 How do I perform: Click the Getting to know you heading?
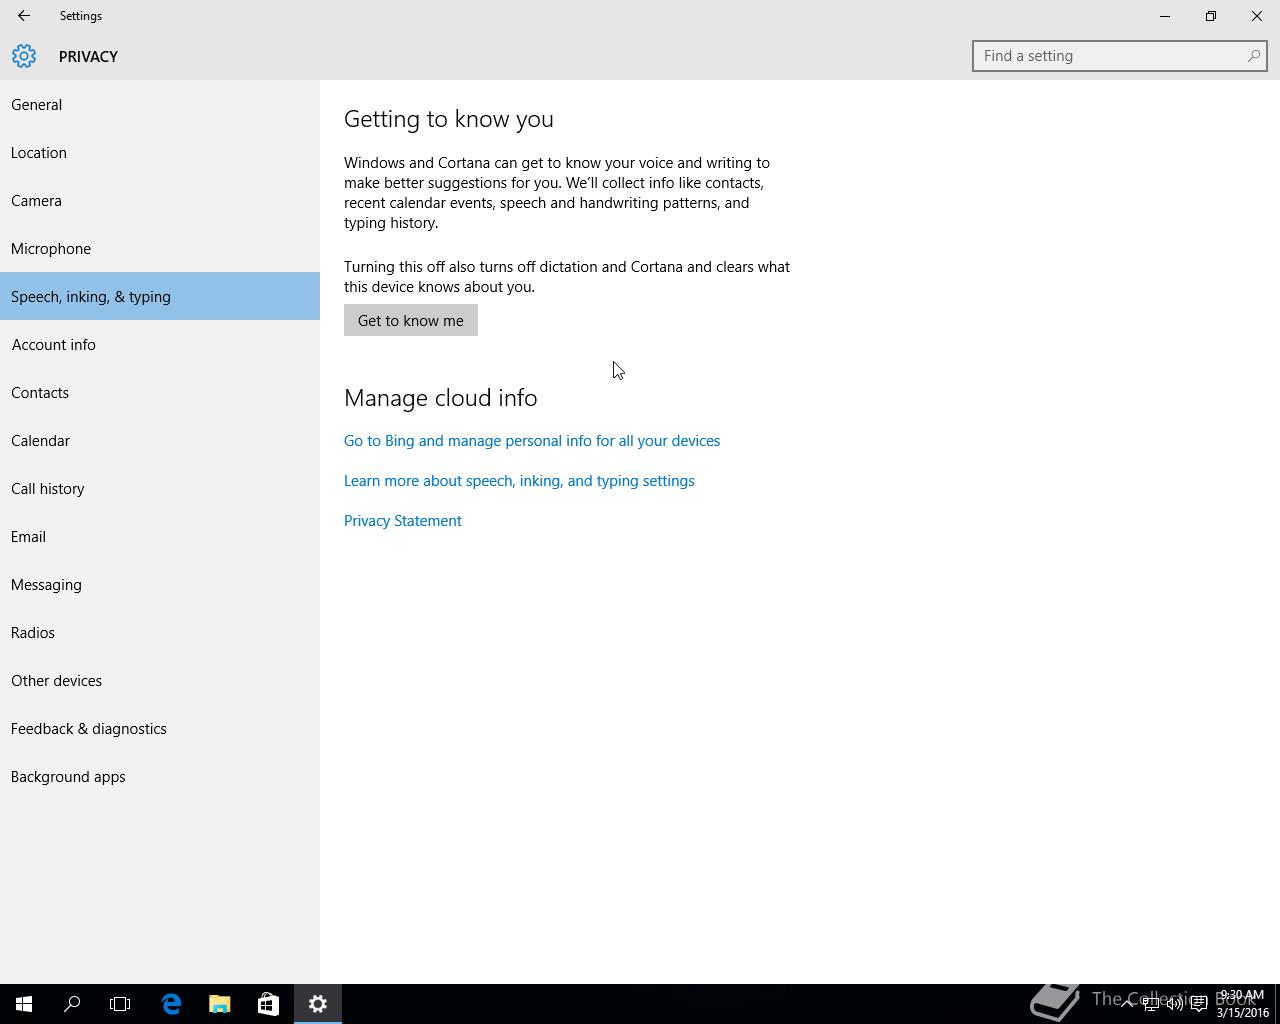point(449,119)
